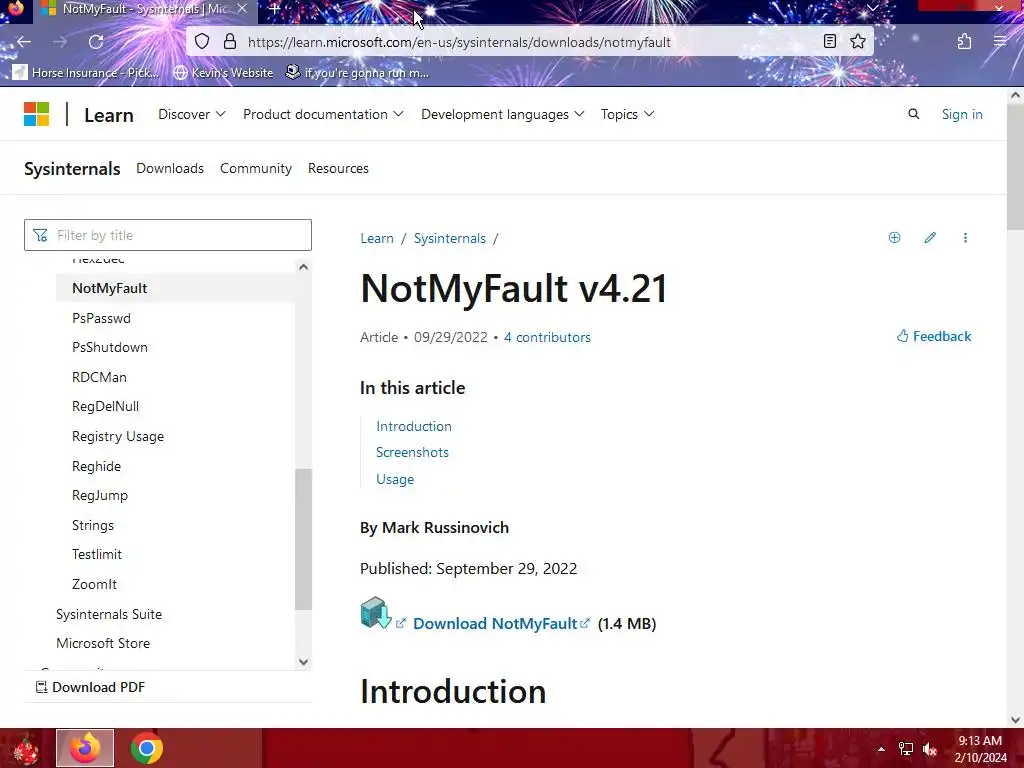1024x768 pixels.
Task: Select Testlimit in the sidebar
Action: click(x=97, y=554)
